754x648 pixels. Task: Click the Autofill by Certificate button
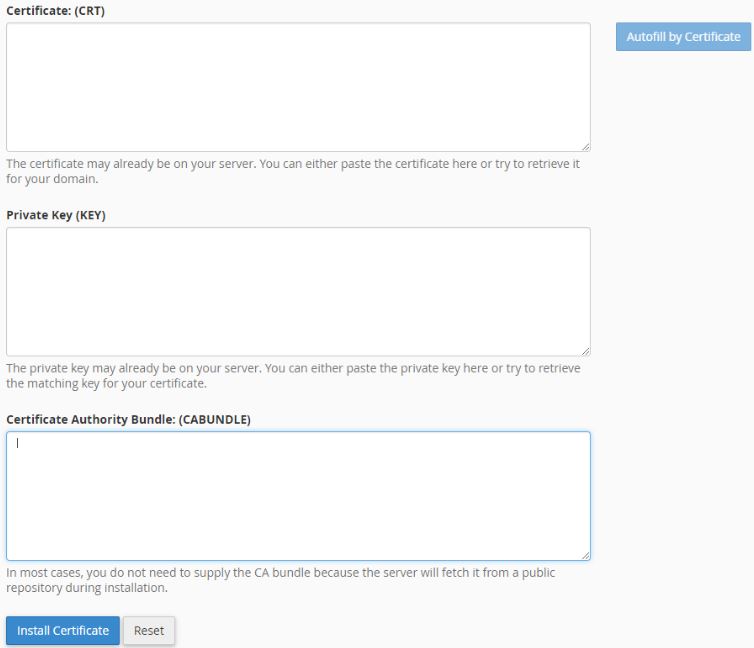683,37
